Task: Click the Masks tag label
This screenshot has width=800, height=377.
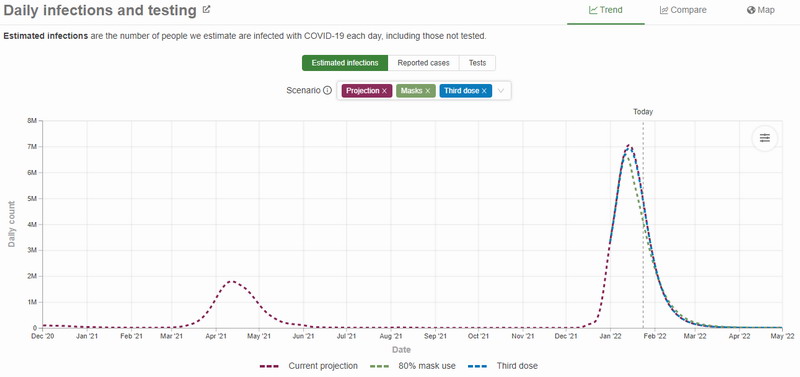Action: (411, 91)
